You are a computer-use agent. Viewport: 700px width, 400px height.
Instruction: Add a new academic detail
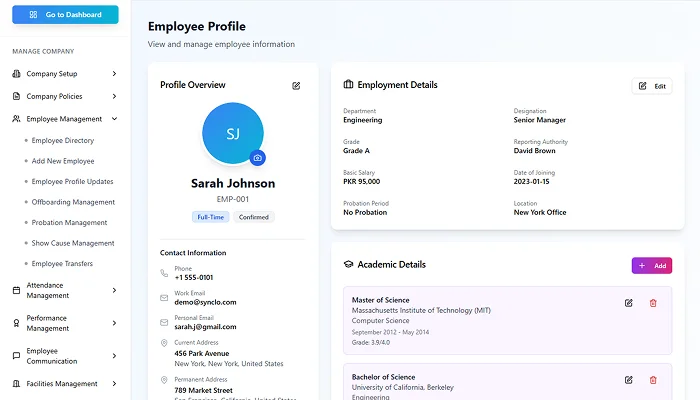coord(651,265)
